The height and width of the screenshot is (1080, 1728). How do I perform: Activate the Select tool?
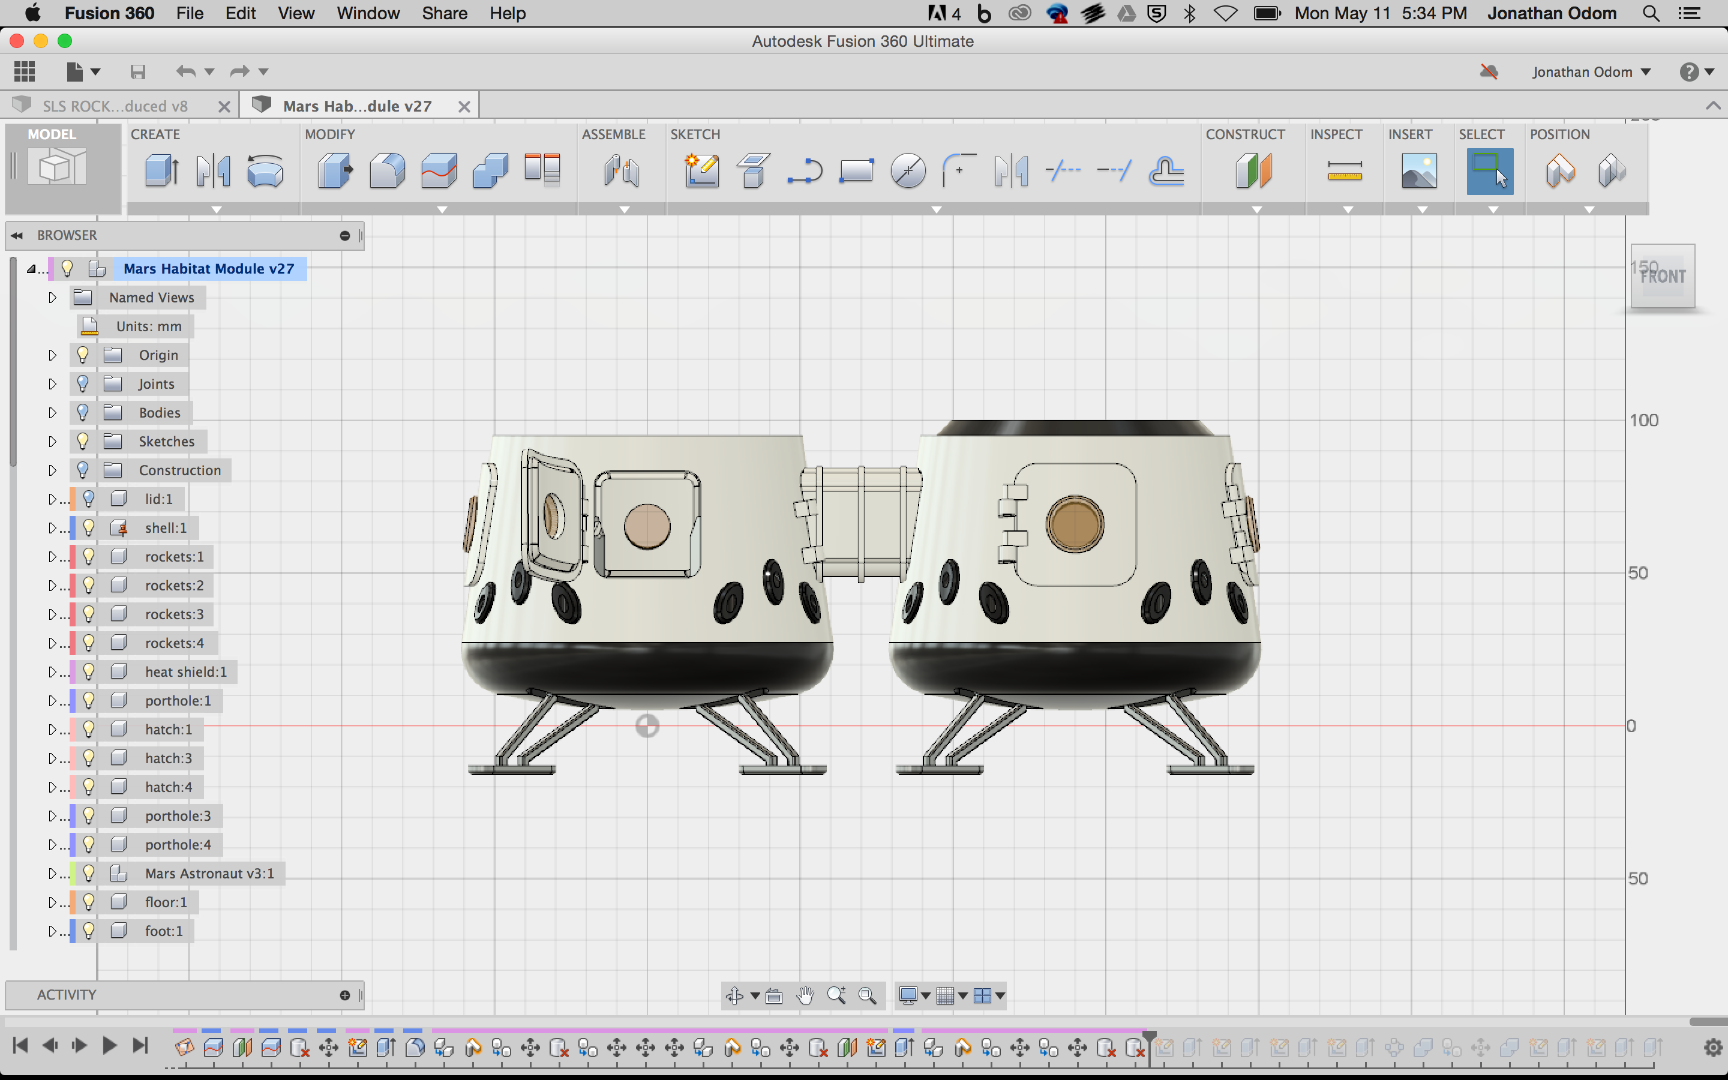(x=1490, y=171)
